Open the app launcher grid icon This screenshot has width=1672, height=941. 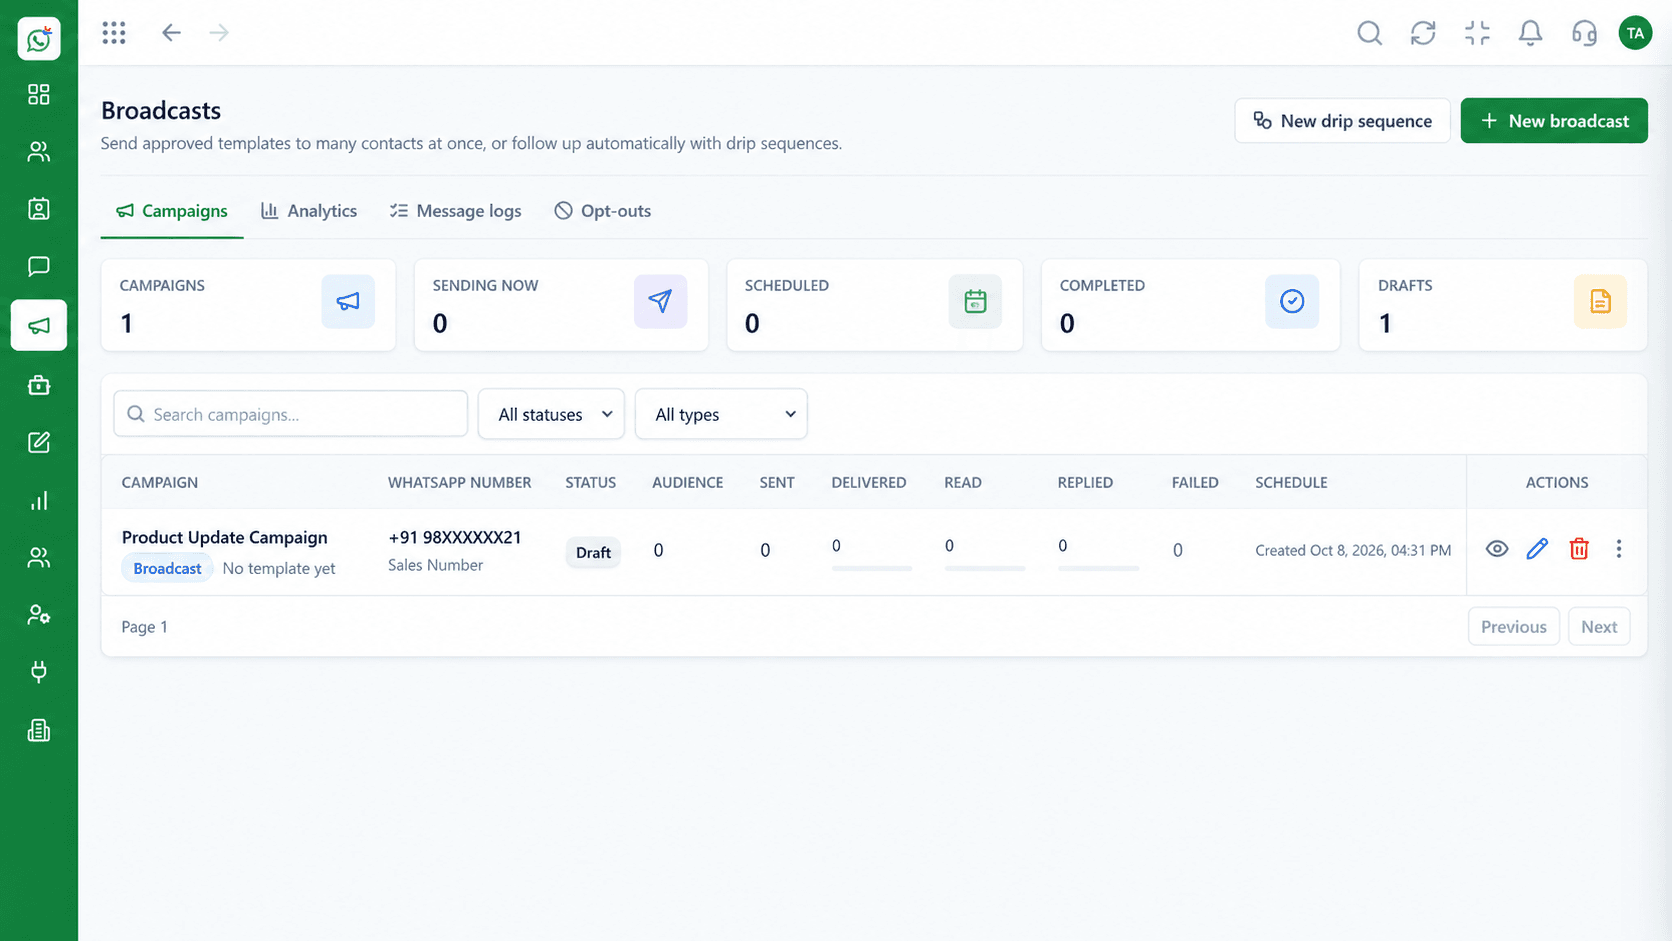coord(114,33)
